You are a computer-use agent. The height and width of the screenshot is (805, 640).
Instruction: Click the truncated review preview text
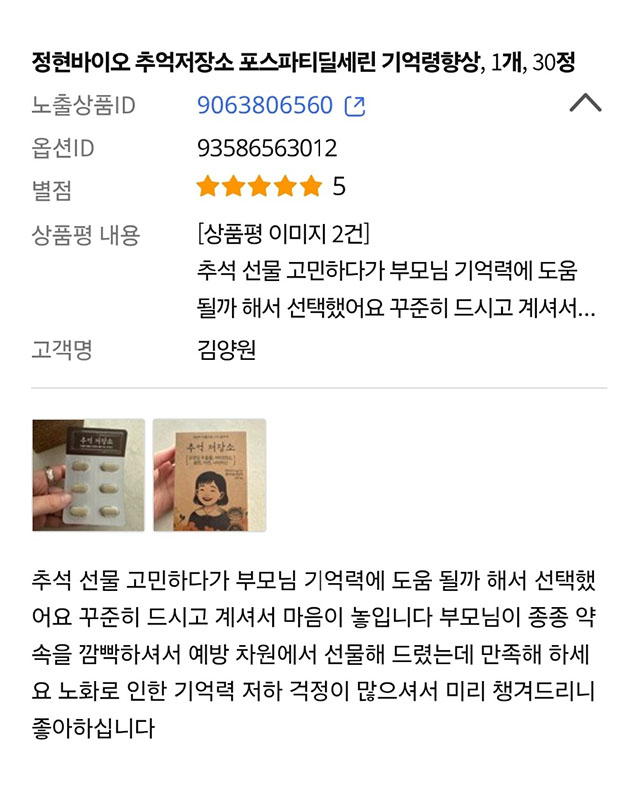(x=396, y=289)
